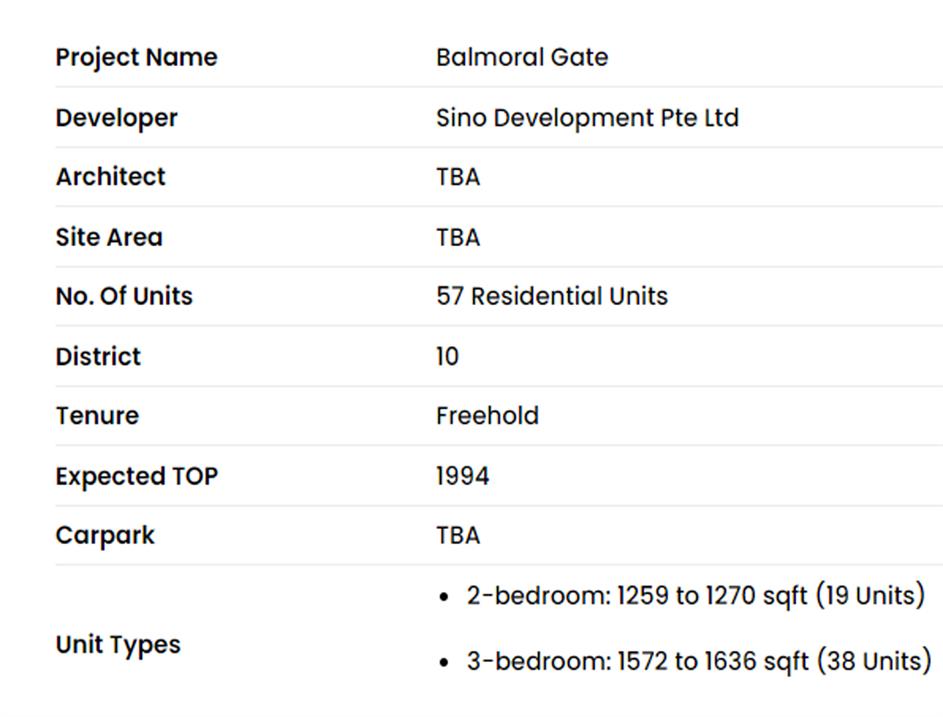943x717 pixels.
Task: Select the 1994 expected TOP value
Action: 462,476
